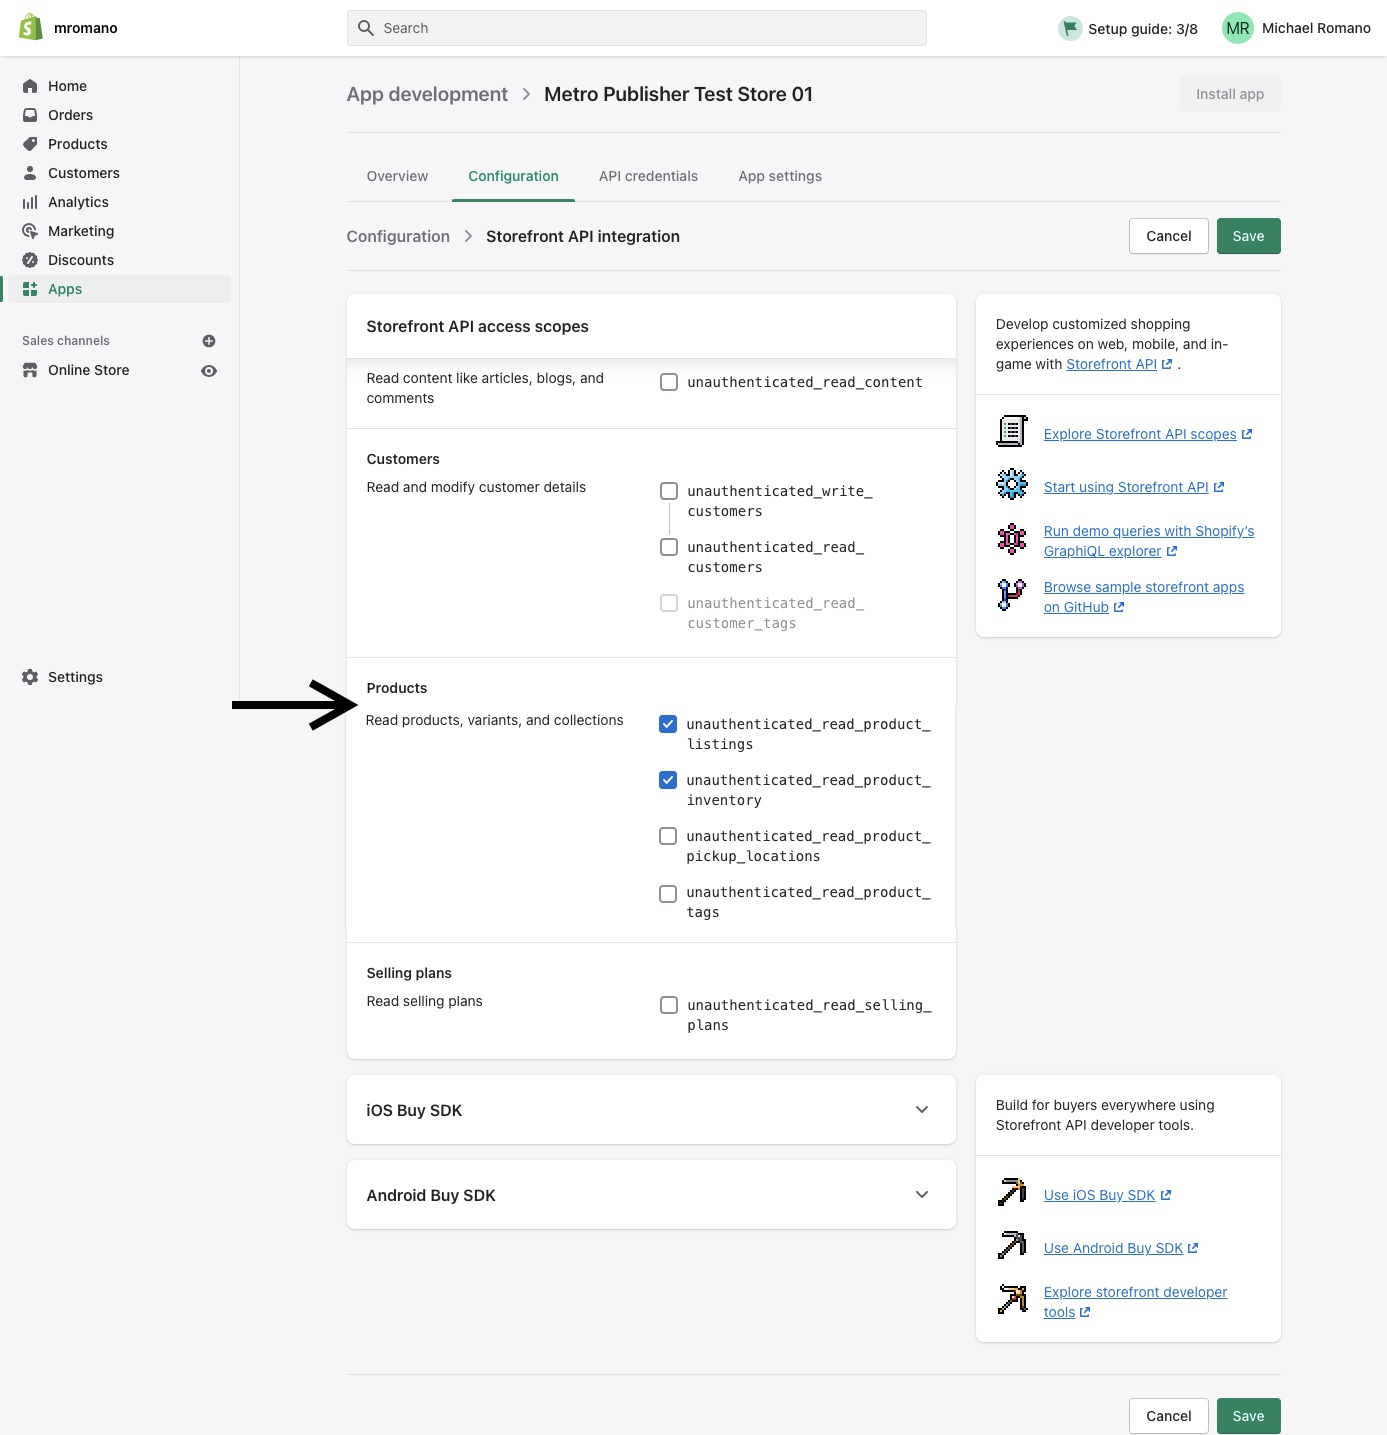Image resolution: width=1387 pixels, height=1435 pixels.
Task: Uncheck unauthenticated_read_product_inventory
Action: click(668, 780)
